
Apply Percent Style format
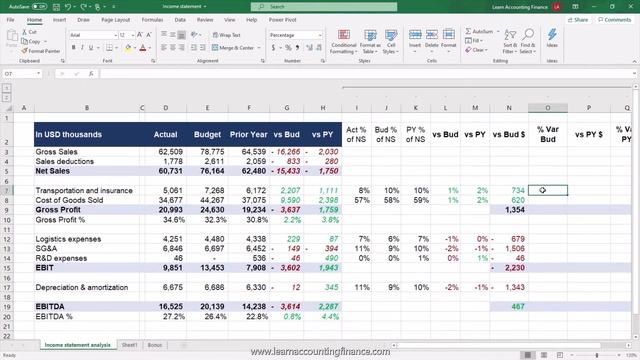(288, 48)
